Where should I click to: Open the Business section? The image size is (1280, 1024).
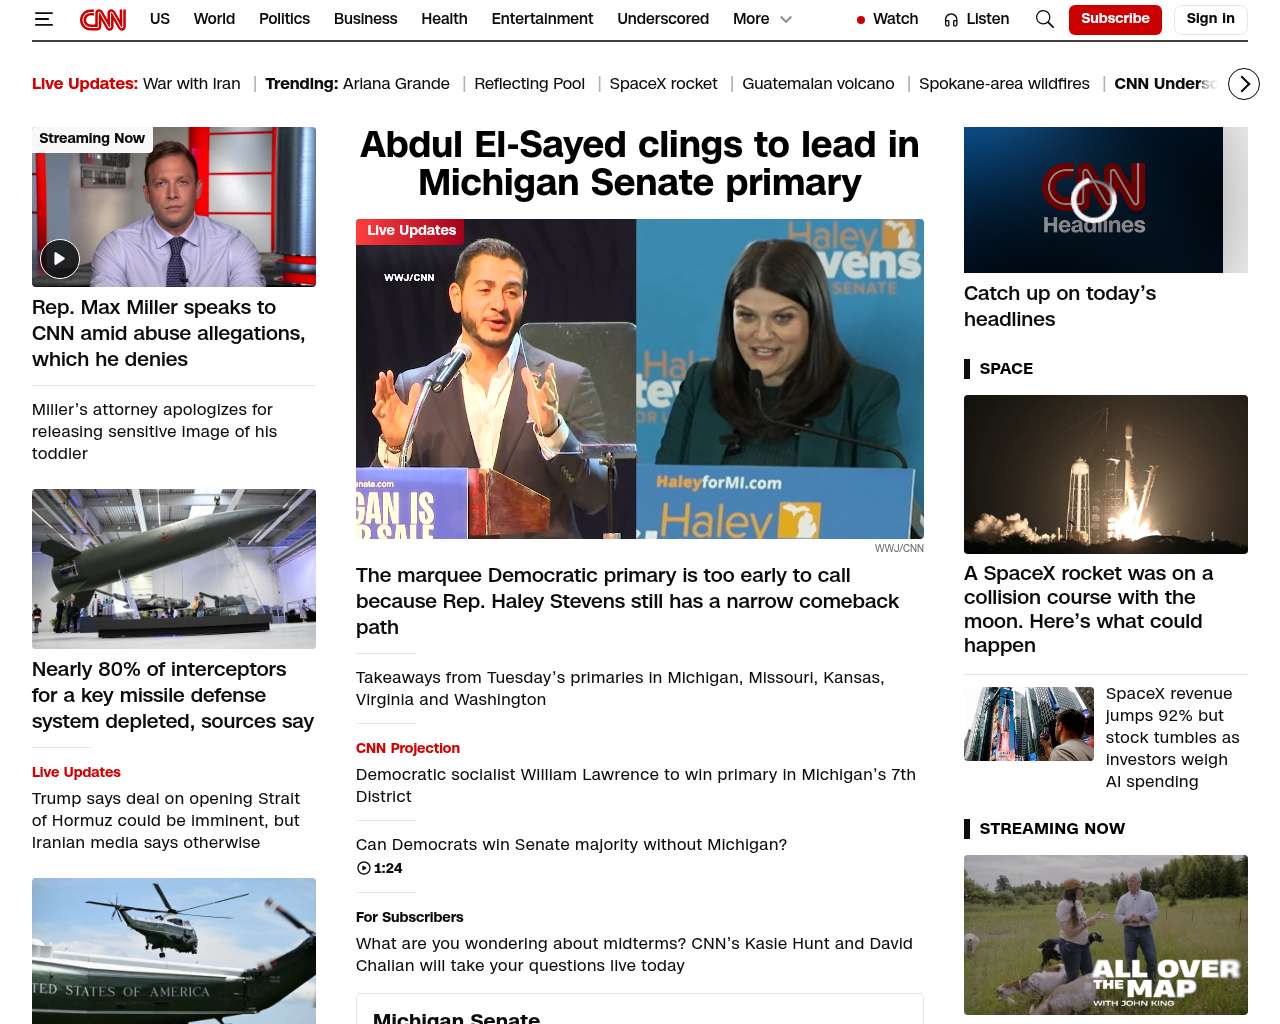coord(365,19)
